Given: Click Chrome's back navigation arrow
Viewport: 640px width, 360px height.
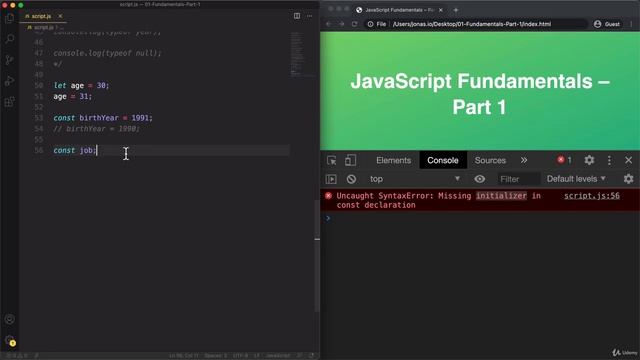Looking at the screenshot, I should [x=329, y=24].
